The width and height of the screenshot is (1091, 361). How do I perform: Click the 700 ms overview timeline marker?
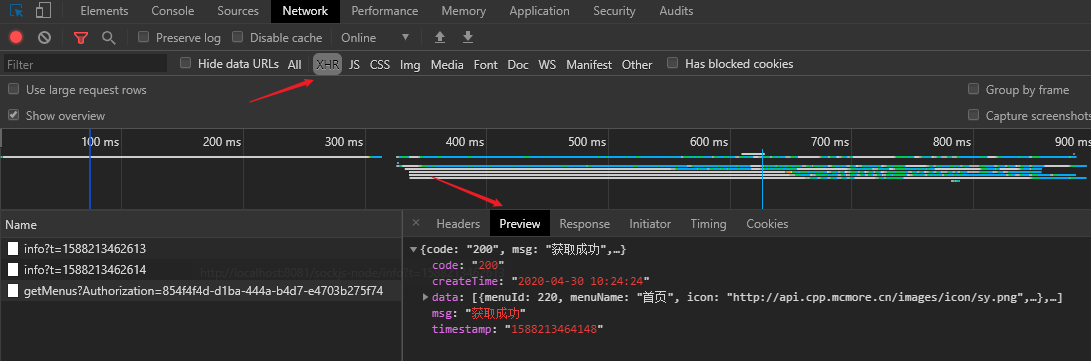(x=830, y=142)
